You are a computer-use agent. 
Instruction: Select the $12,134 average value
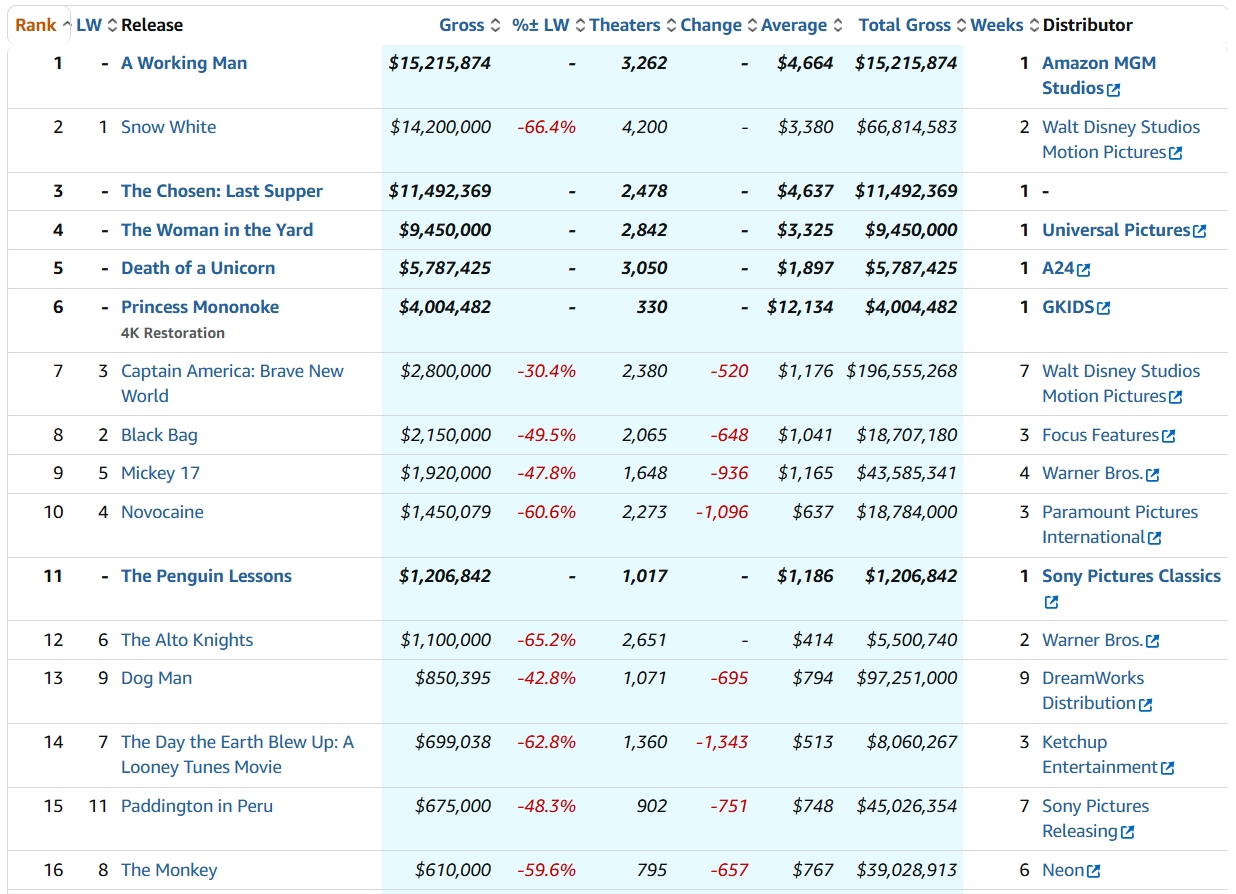(x=800, y=307)
